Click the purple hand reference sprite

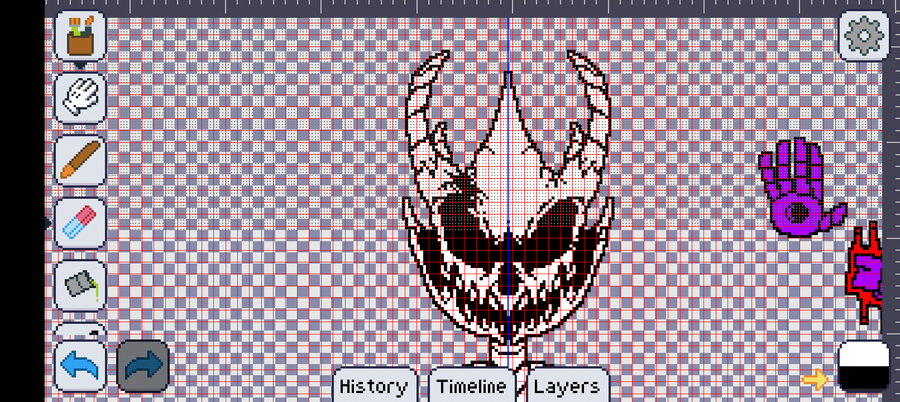click(800, 187)
